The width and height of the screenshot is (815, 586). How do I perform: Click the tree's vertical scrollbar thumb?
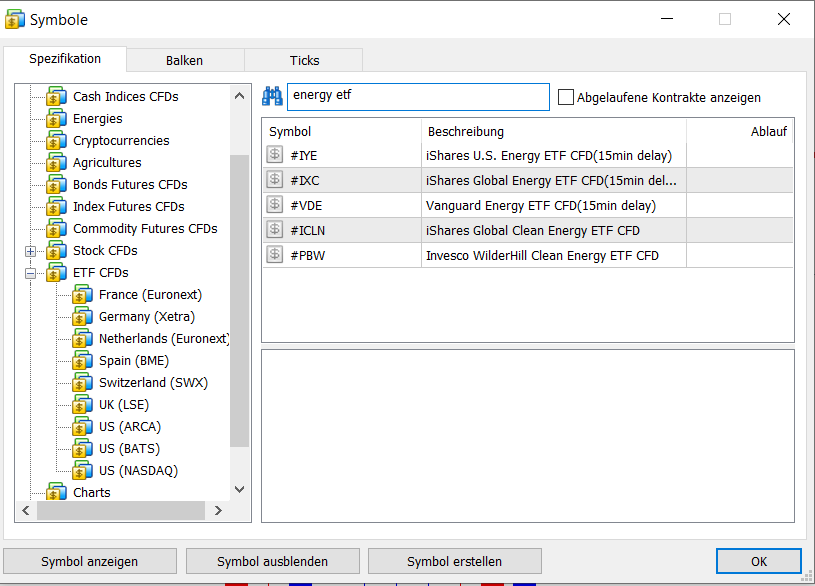(240, 301)
